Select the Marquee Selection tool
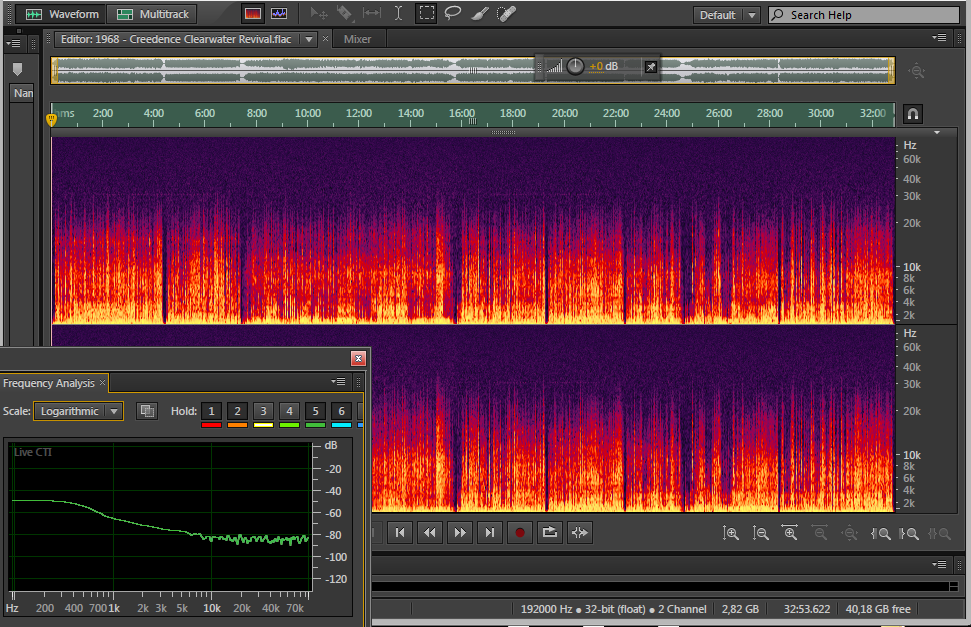 (x=426, y=14)
